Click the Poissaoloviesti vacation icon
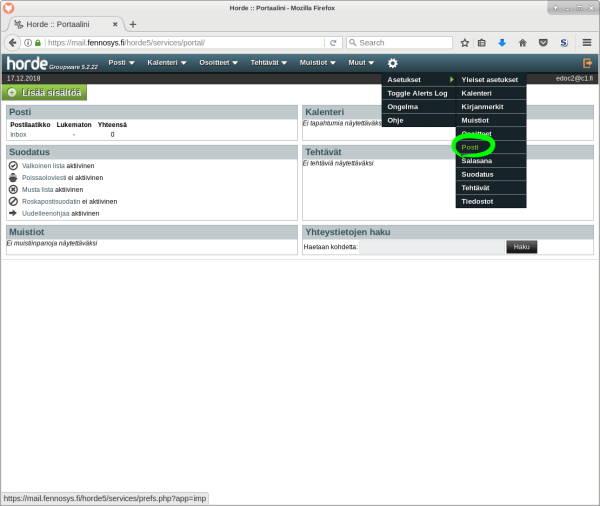 (x=13, y=177)
